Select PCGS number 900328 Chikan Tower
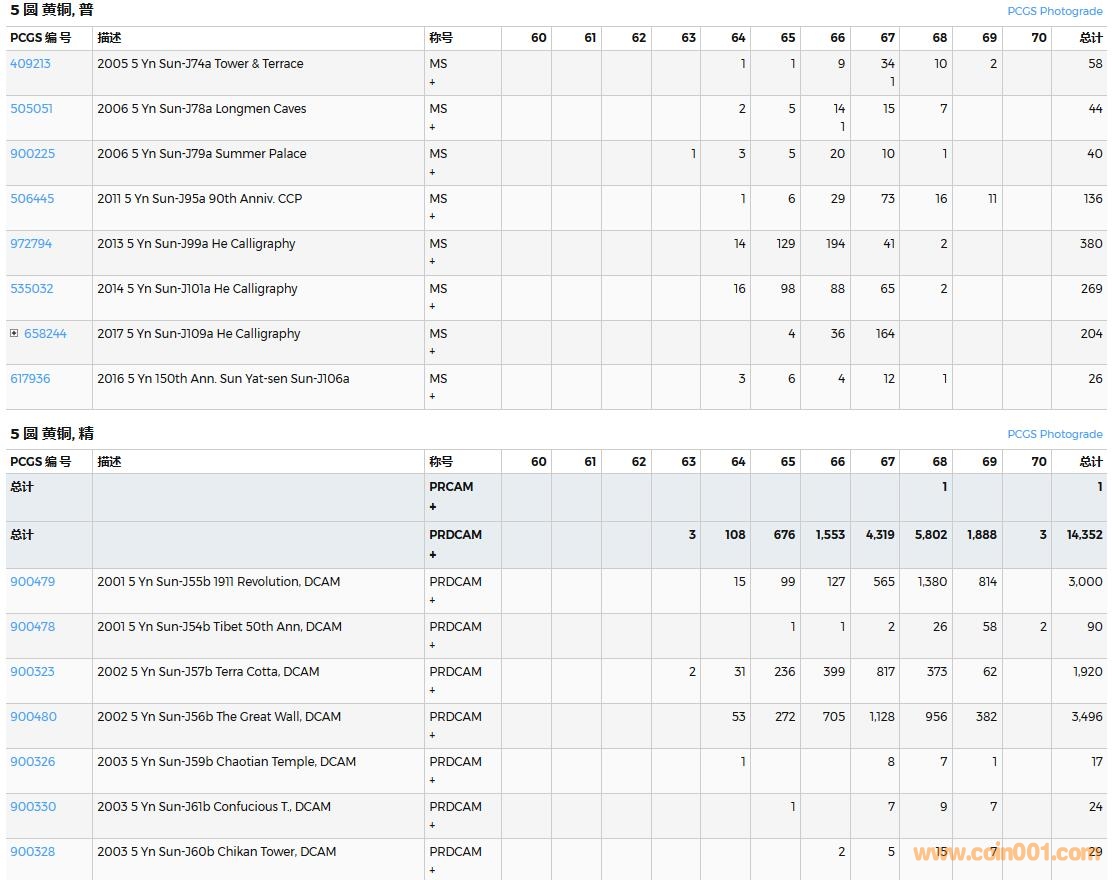The width and height of the screenshot is (1113, 880). (x=32, y=852)
